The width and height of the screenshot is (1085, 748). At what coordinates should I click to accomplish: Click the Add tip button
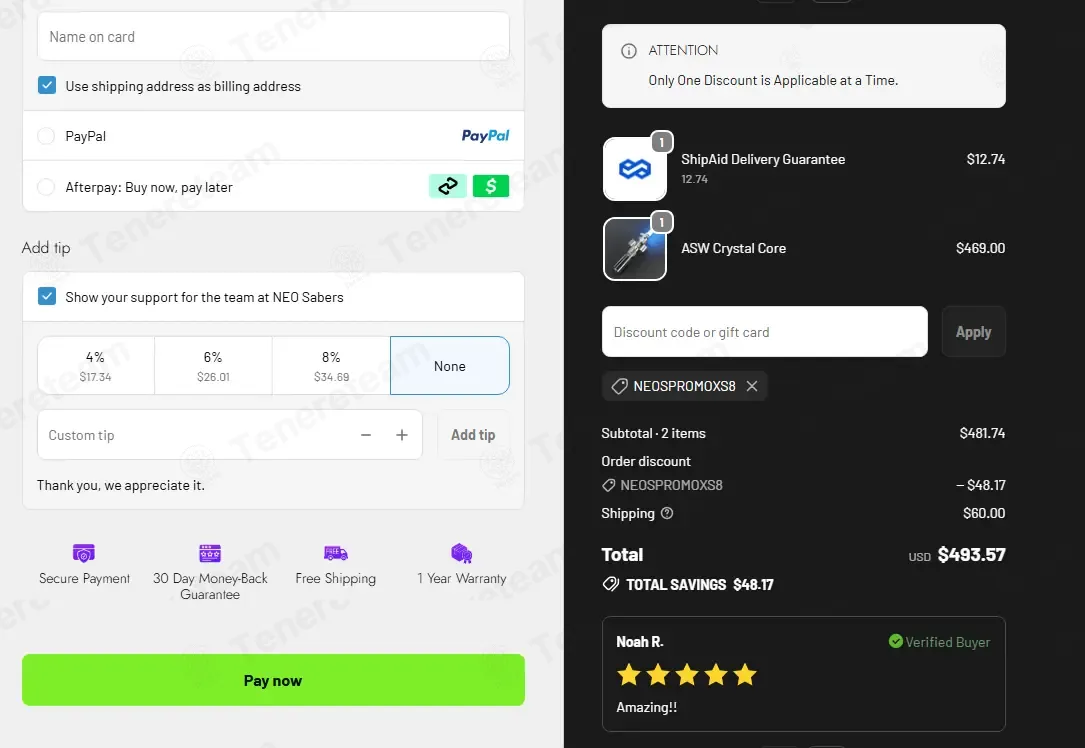473,435
